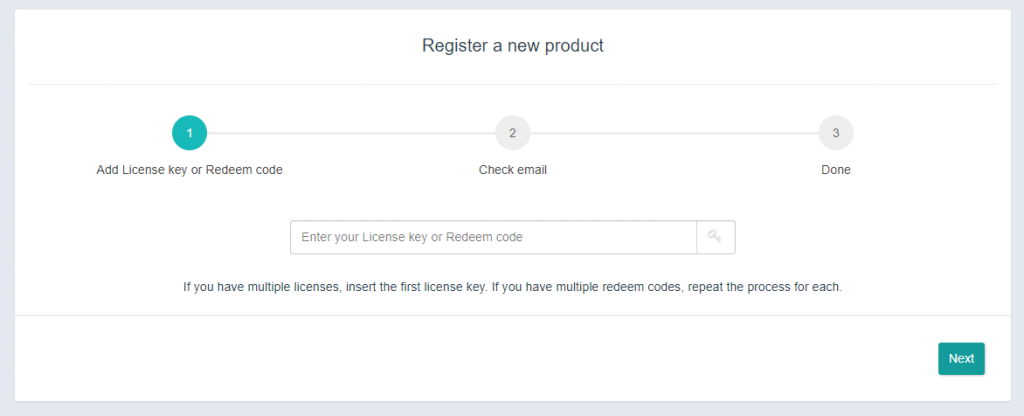This screenshot has width=1024, height=416.
Task: Open the "Check email" step label
Action: click(512, 170)
